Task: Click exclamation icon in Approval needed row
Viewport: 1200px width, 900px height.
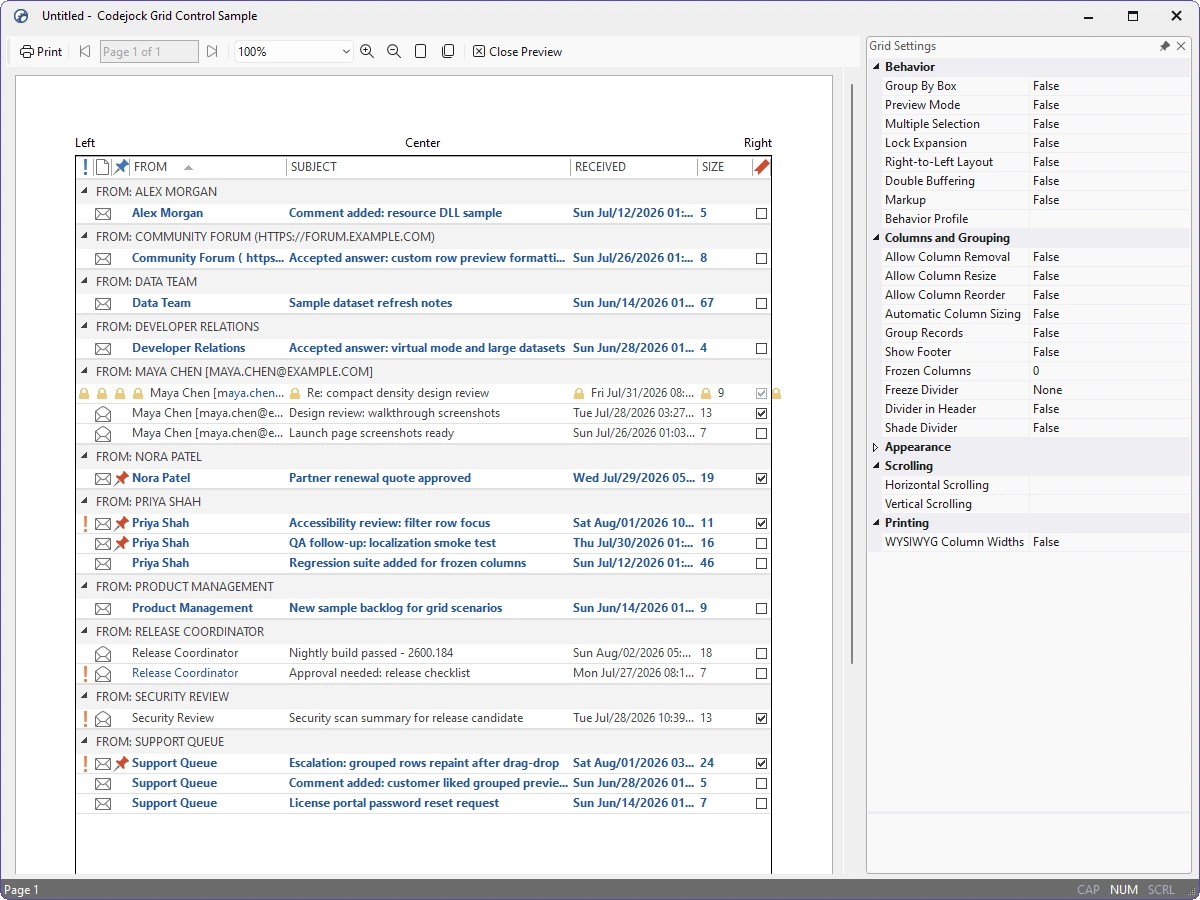Action: (x=85, y=673)
